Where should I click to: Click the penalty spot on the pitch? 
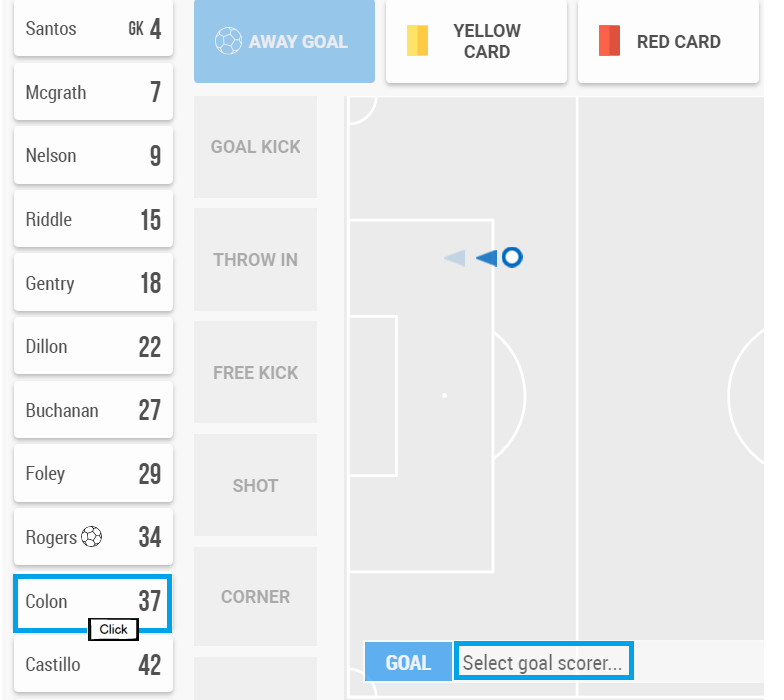point(444,396)
